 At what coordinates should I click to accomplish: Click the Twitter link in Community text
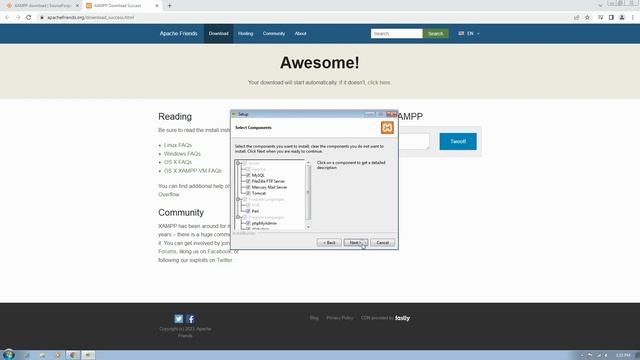click(224, 260)
